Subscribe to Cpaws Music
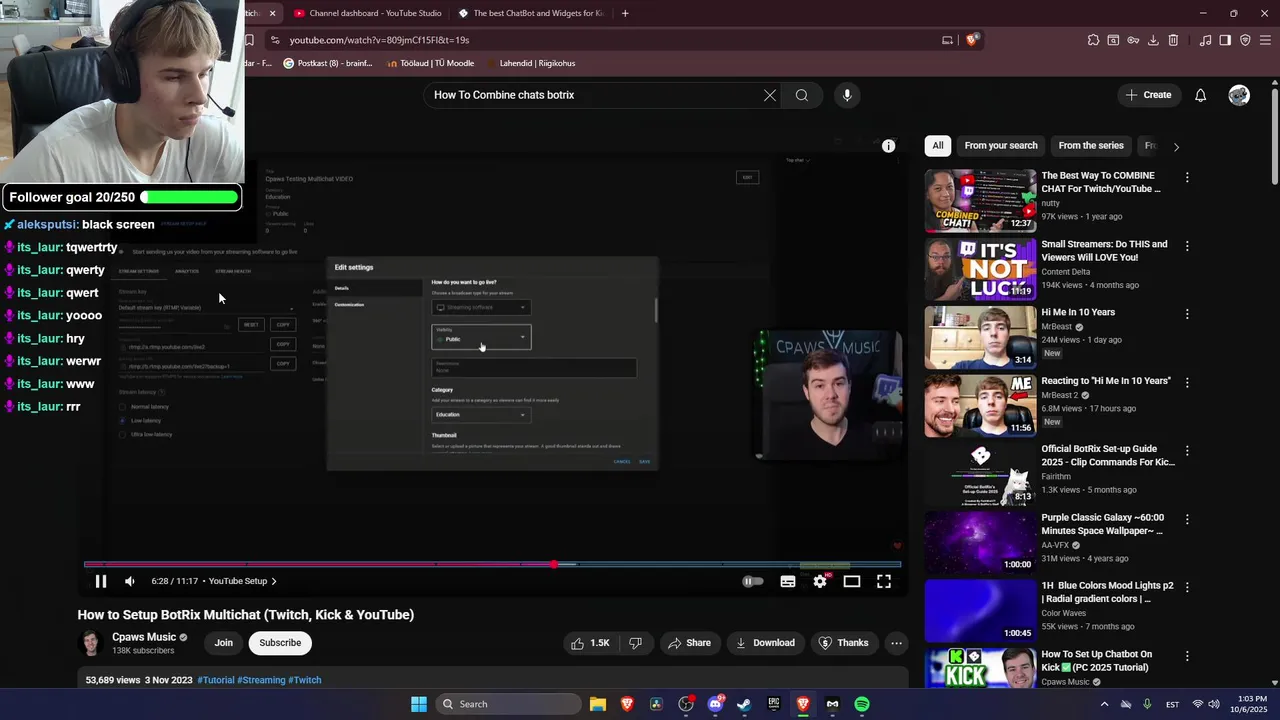The height and width of the screenshot is (720, 1280). (280, 643)
